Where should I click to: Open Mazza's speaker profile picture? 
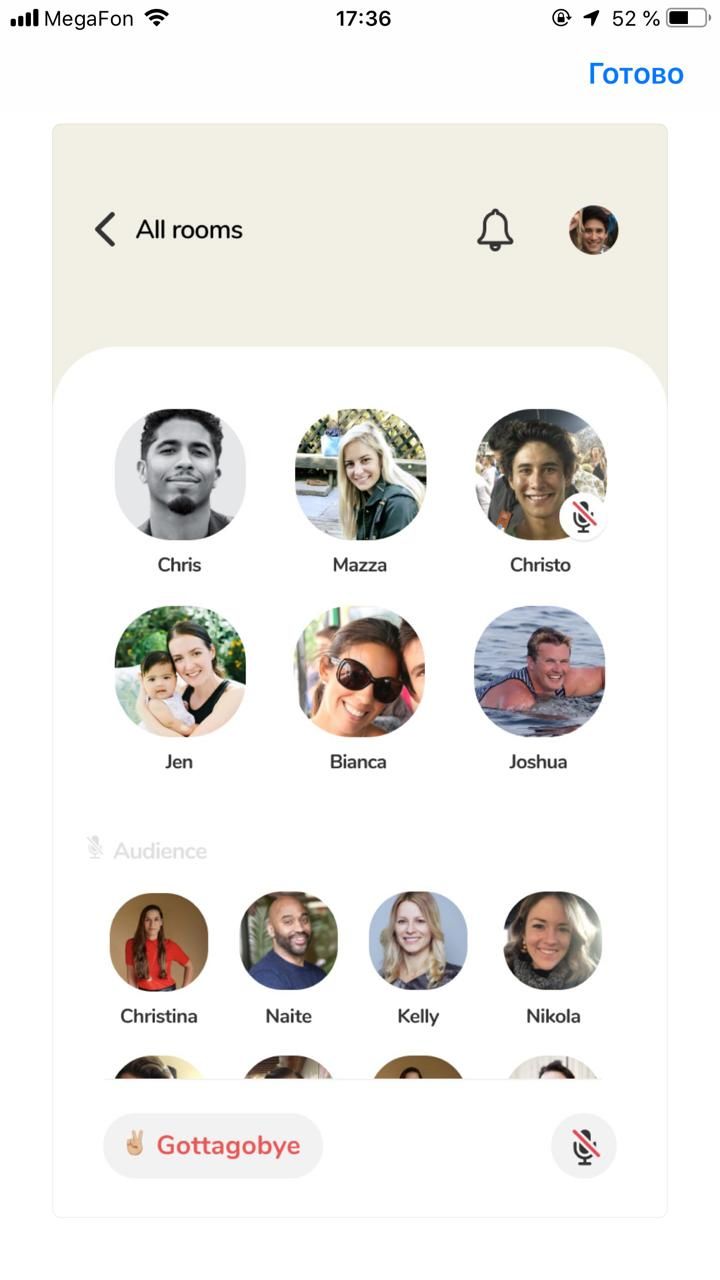[360, 474]
